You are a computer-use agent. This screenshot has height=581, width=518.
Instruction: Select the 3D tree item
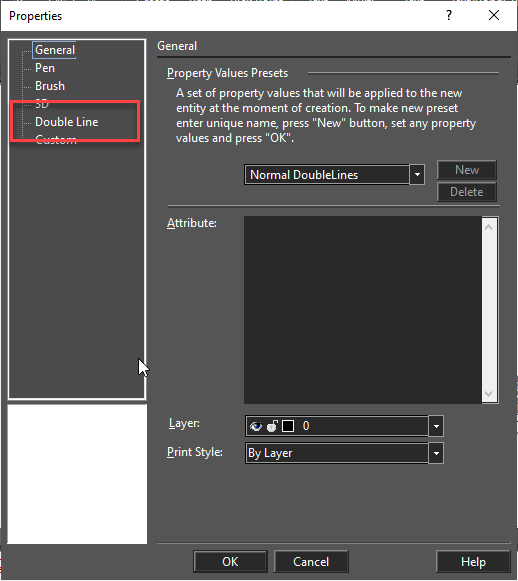(42, 104)
